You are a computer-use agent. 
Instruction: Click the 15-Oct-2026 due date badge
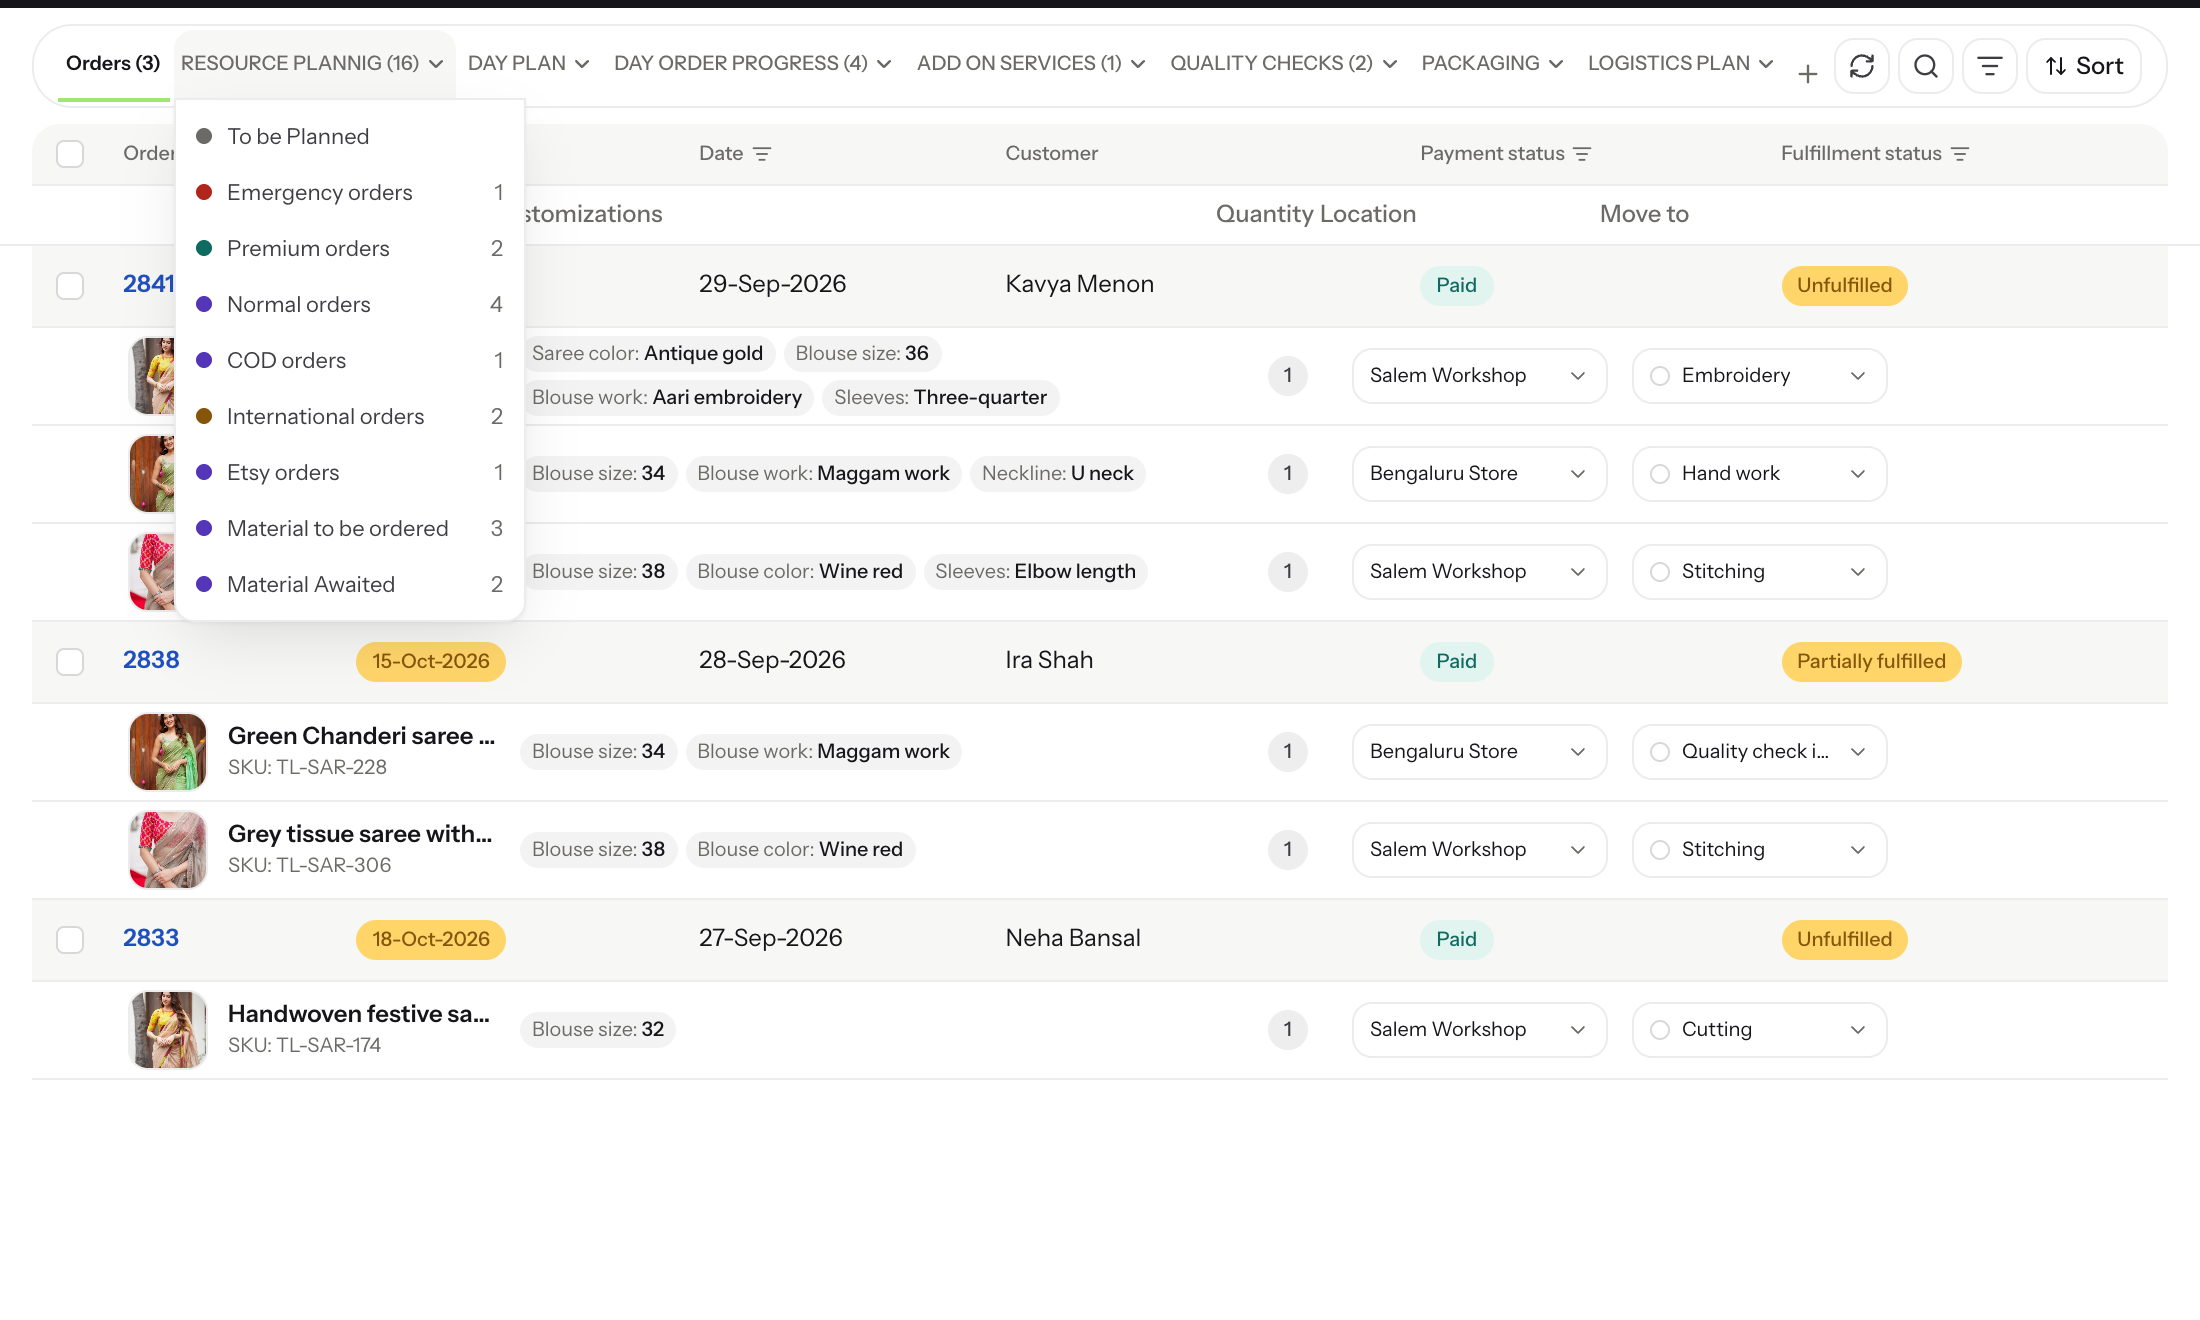coord(431,662)
